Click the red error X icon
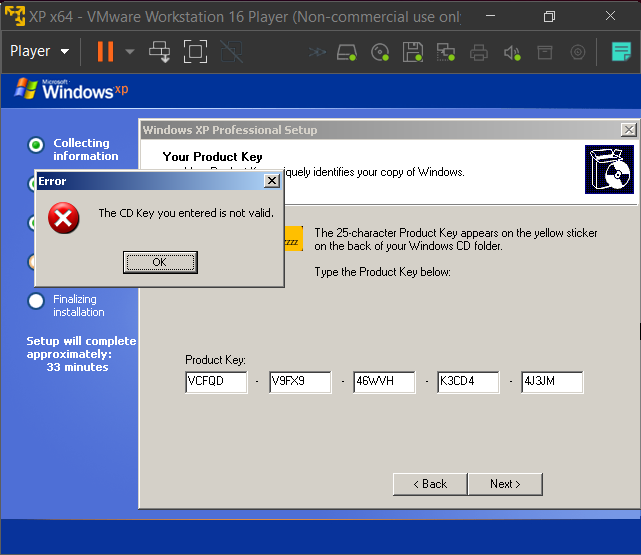This screenshot has width=641, height=555. click(63, 218)
